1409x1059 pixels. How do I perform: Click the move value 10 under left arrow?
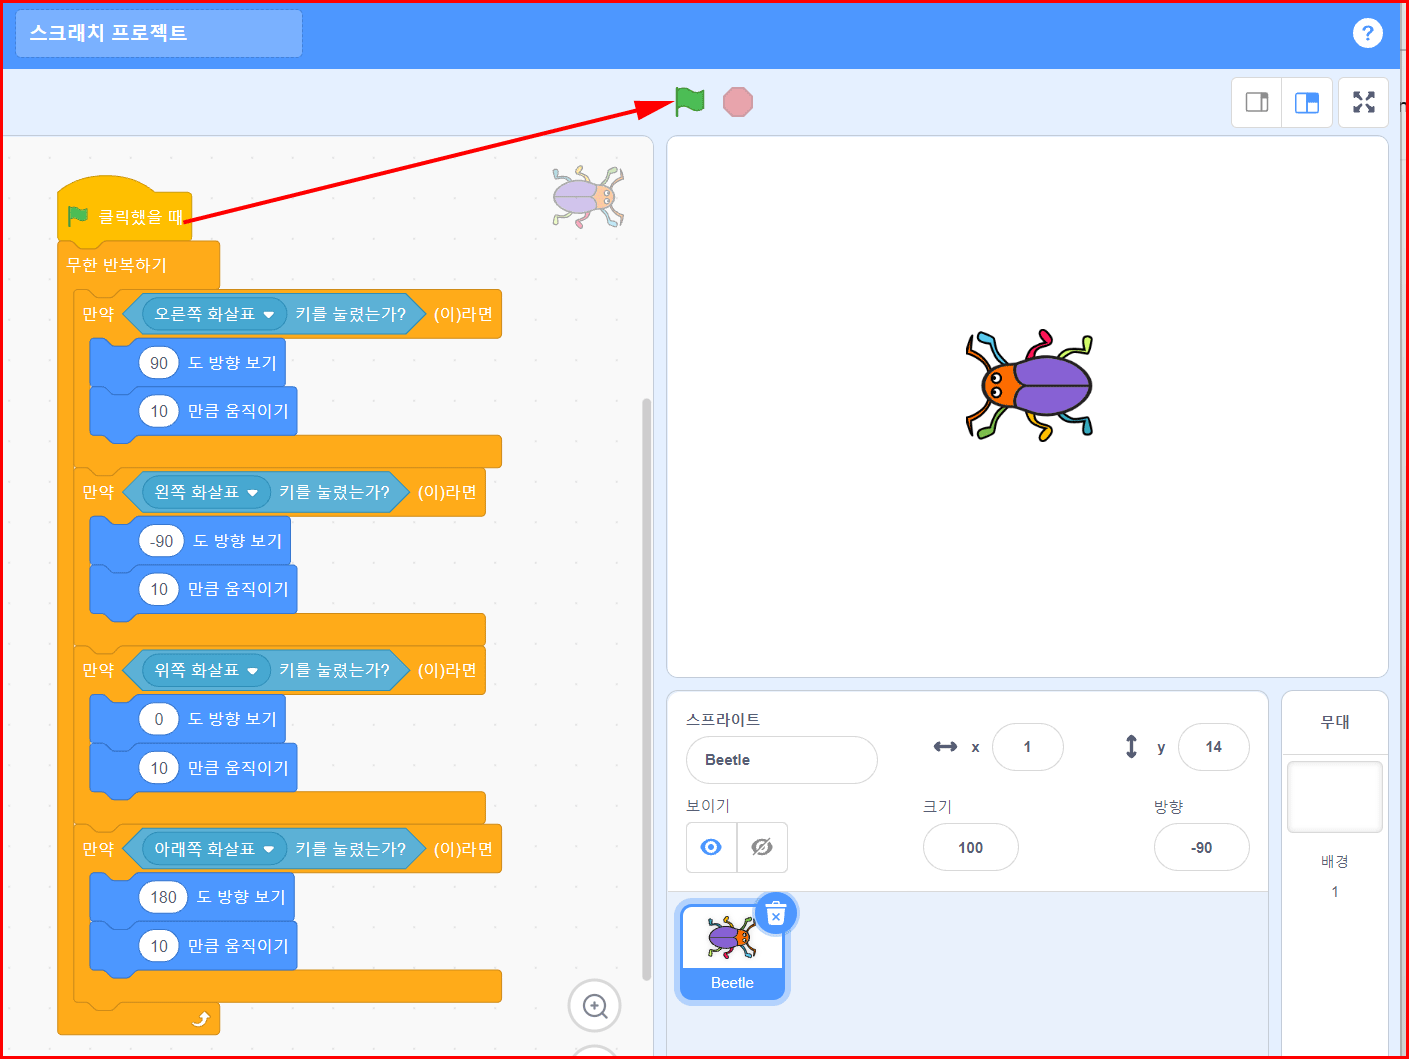click(159, 589)
